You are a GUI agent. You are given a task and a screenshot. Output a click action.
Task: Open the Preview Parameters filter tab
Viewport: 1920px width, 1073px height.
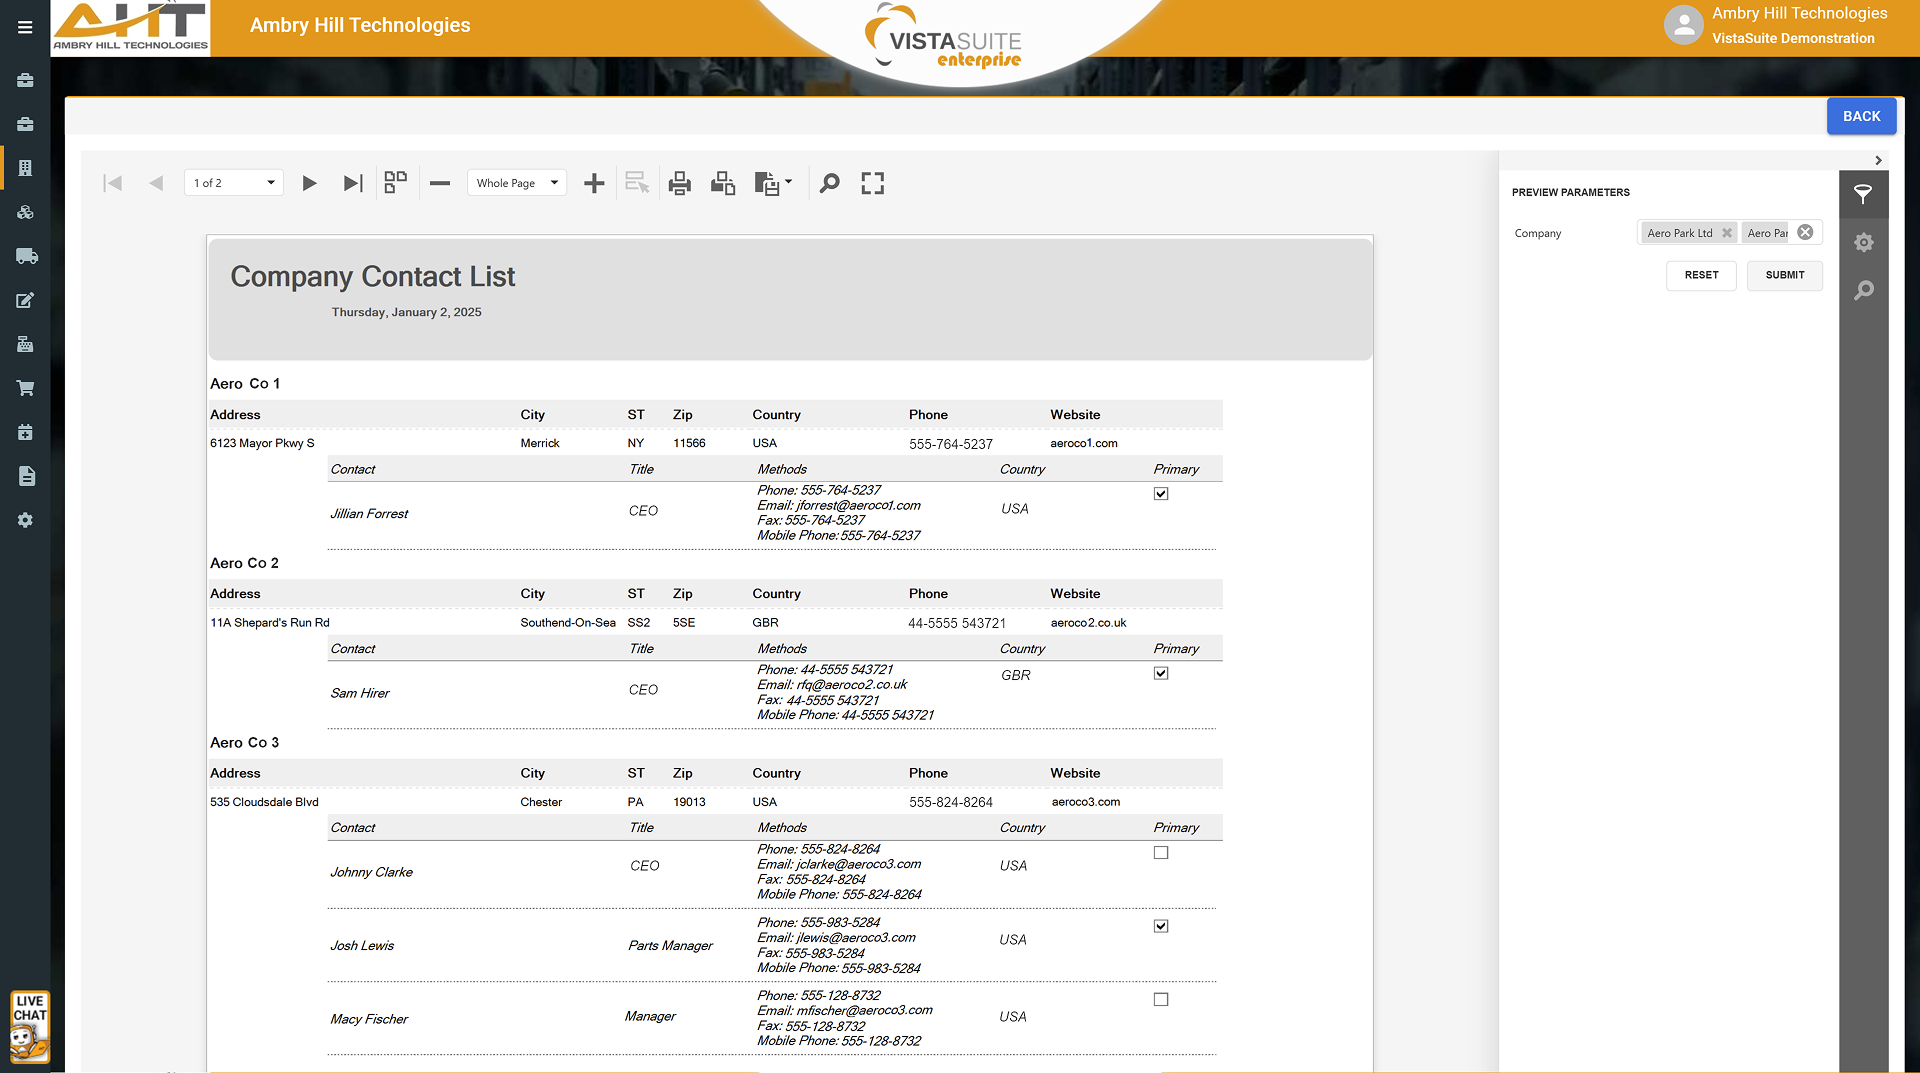tap(1863, 194)
